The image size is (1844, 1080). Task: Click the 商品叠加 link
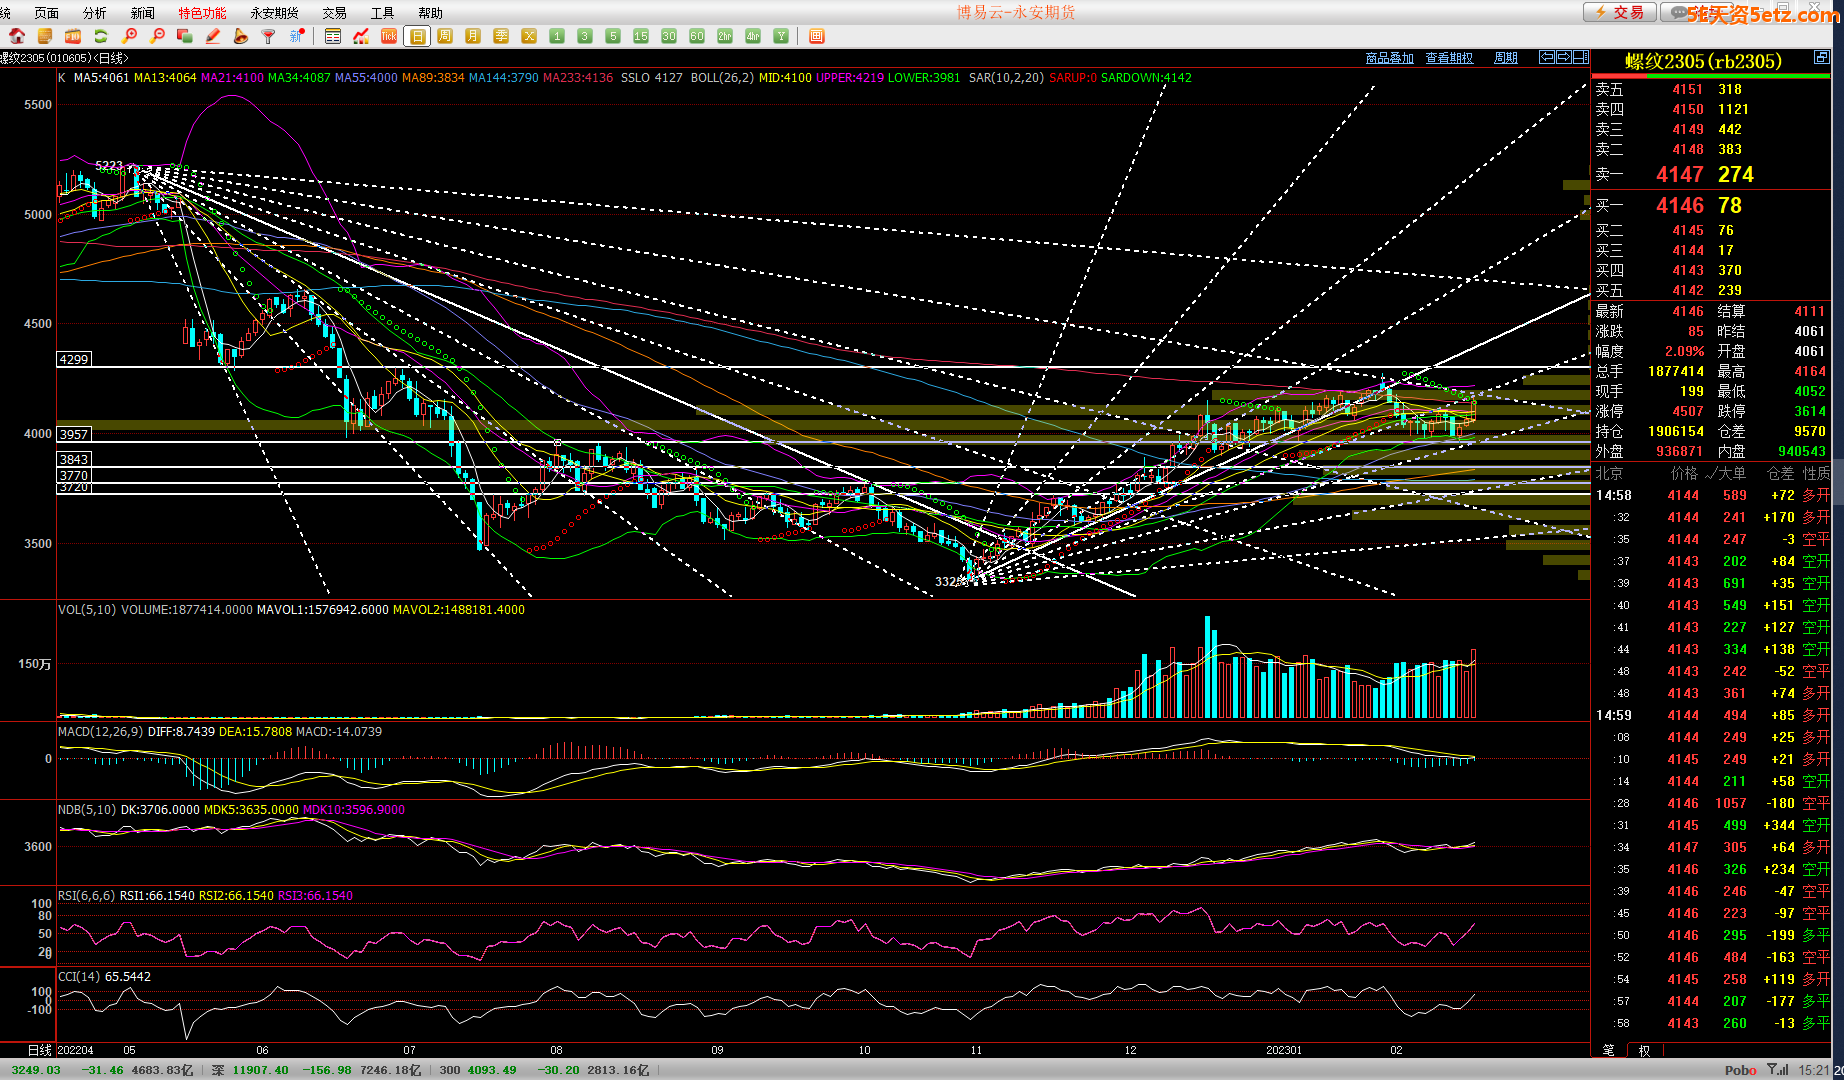click(x=1390, y=58)
